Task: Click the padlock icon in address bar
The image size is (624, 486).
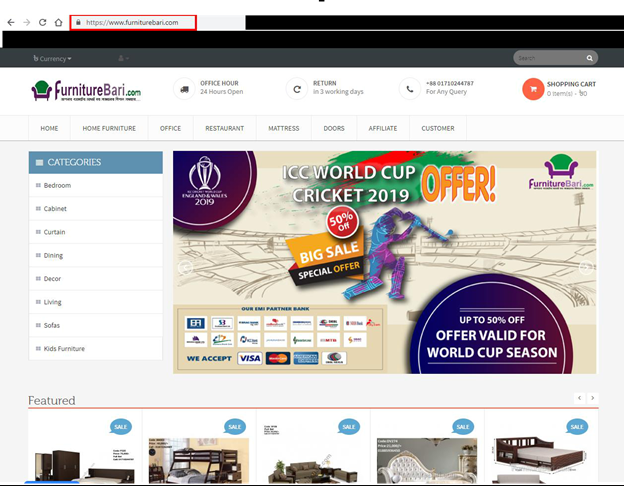Action: pos(78,22)
